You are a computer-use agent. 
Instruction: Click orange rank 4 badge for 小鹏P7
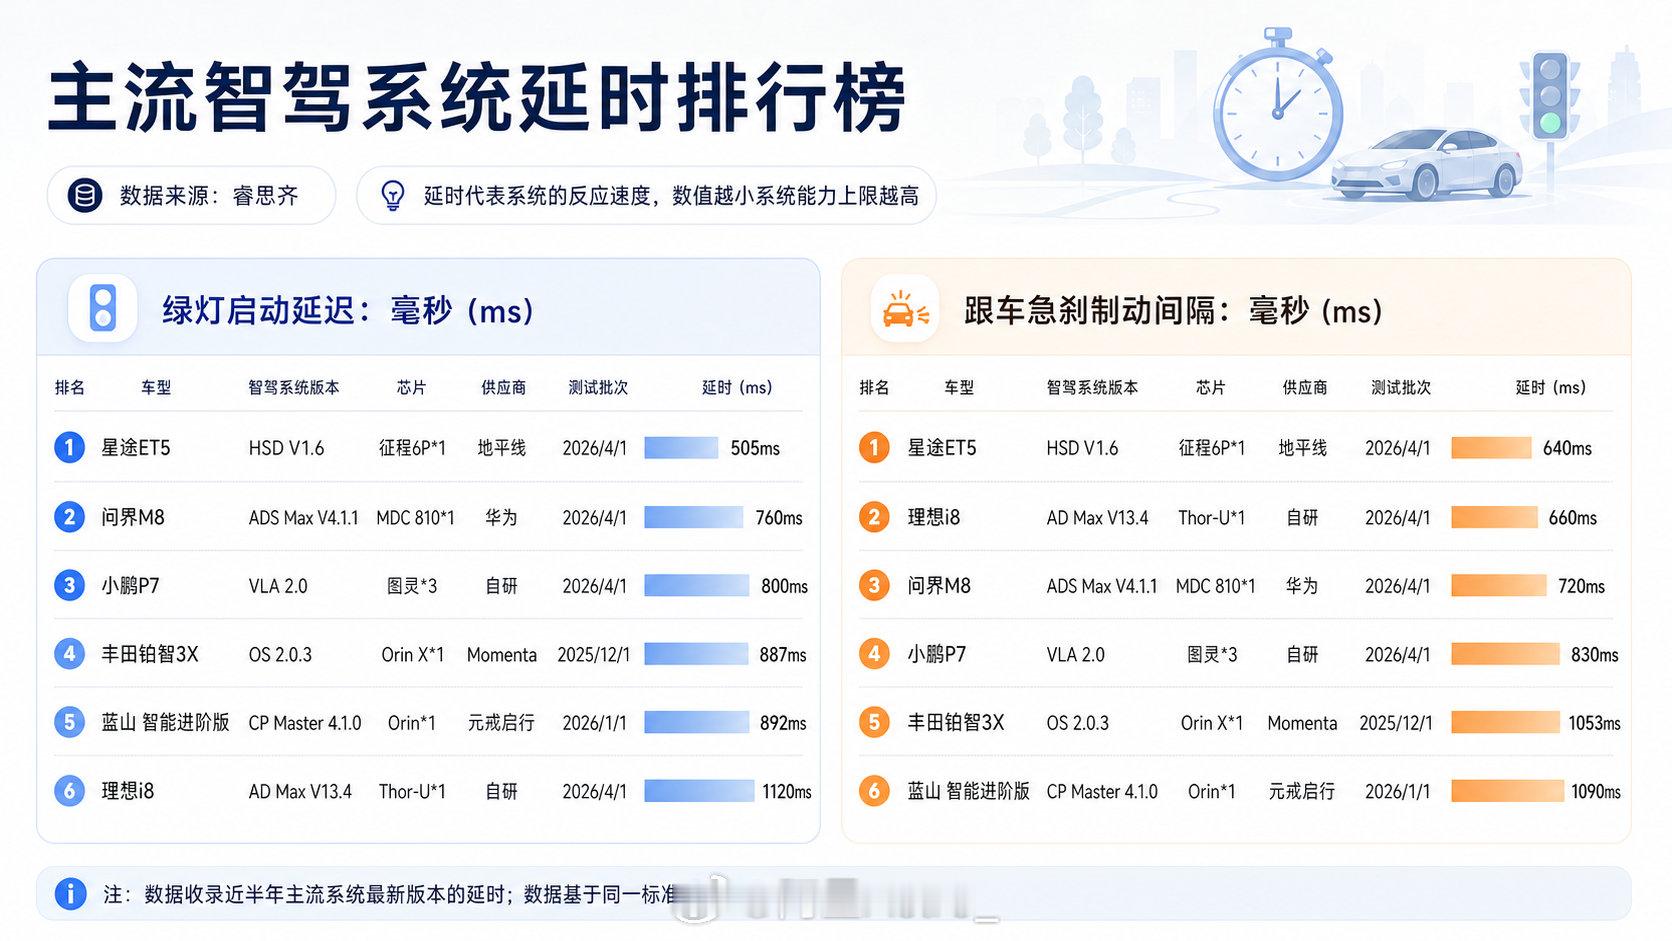pyautogui.click(x=874, y=654)
